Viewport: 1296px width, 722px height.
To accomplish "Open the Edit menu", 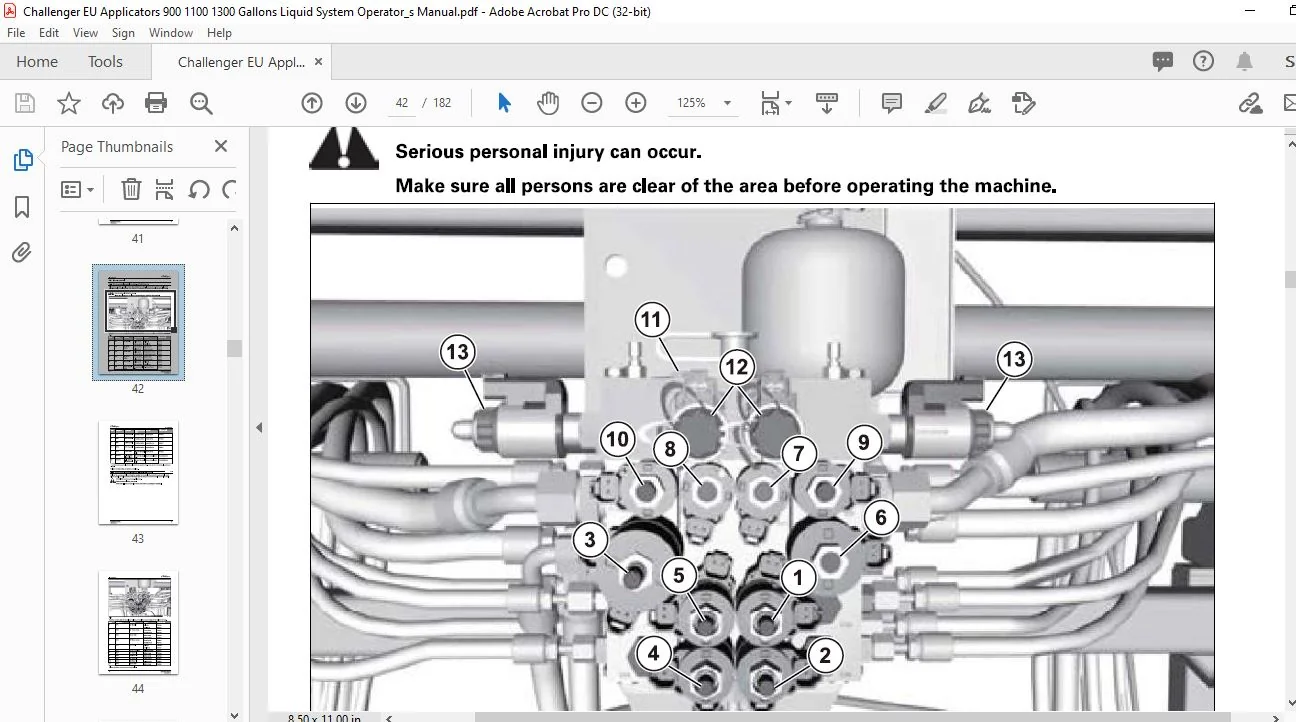I will point(49,32).
